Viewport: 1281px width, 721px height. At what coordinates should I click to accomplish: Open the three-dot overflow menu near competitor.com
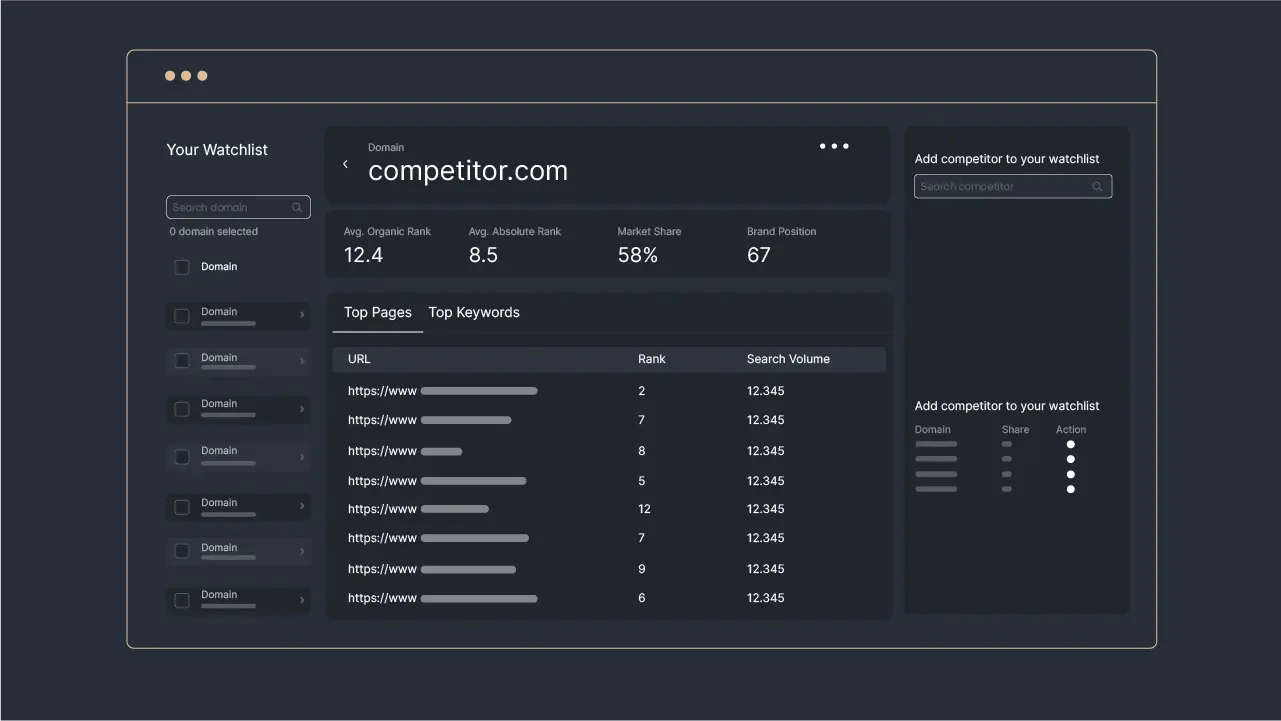[x=834, y=145]
